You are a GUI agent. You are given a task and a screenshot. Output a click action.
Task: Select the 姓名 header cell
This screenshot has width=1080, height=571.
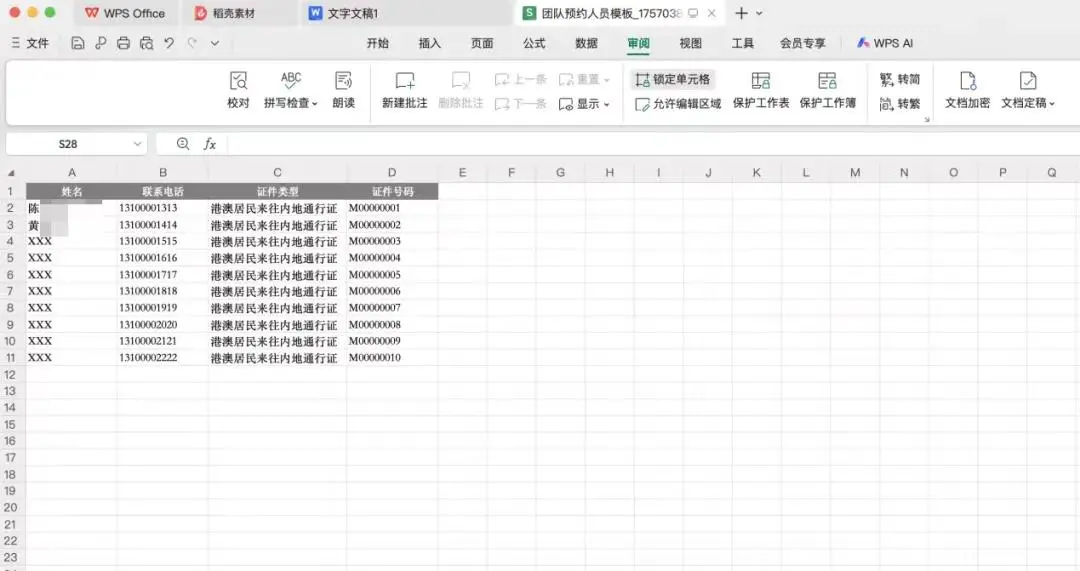[72, 191]
